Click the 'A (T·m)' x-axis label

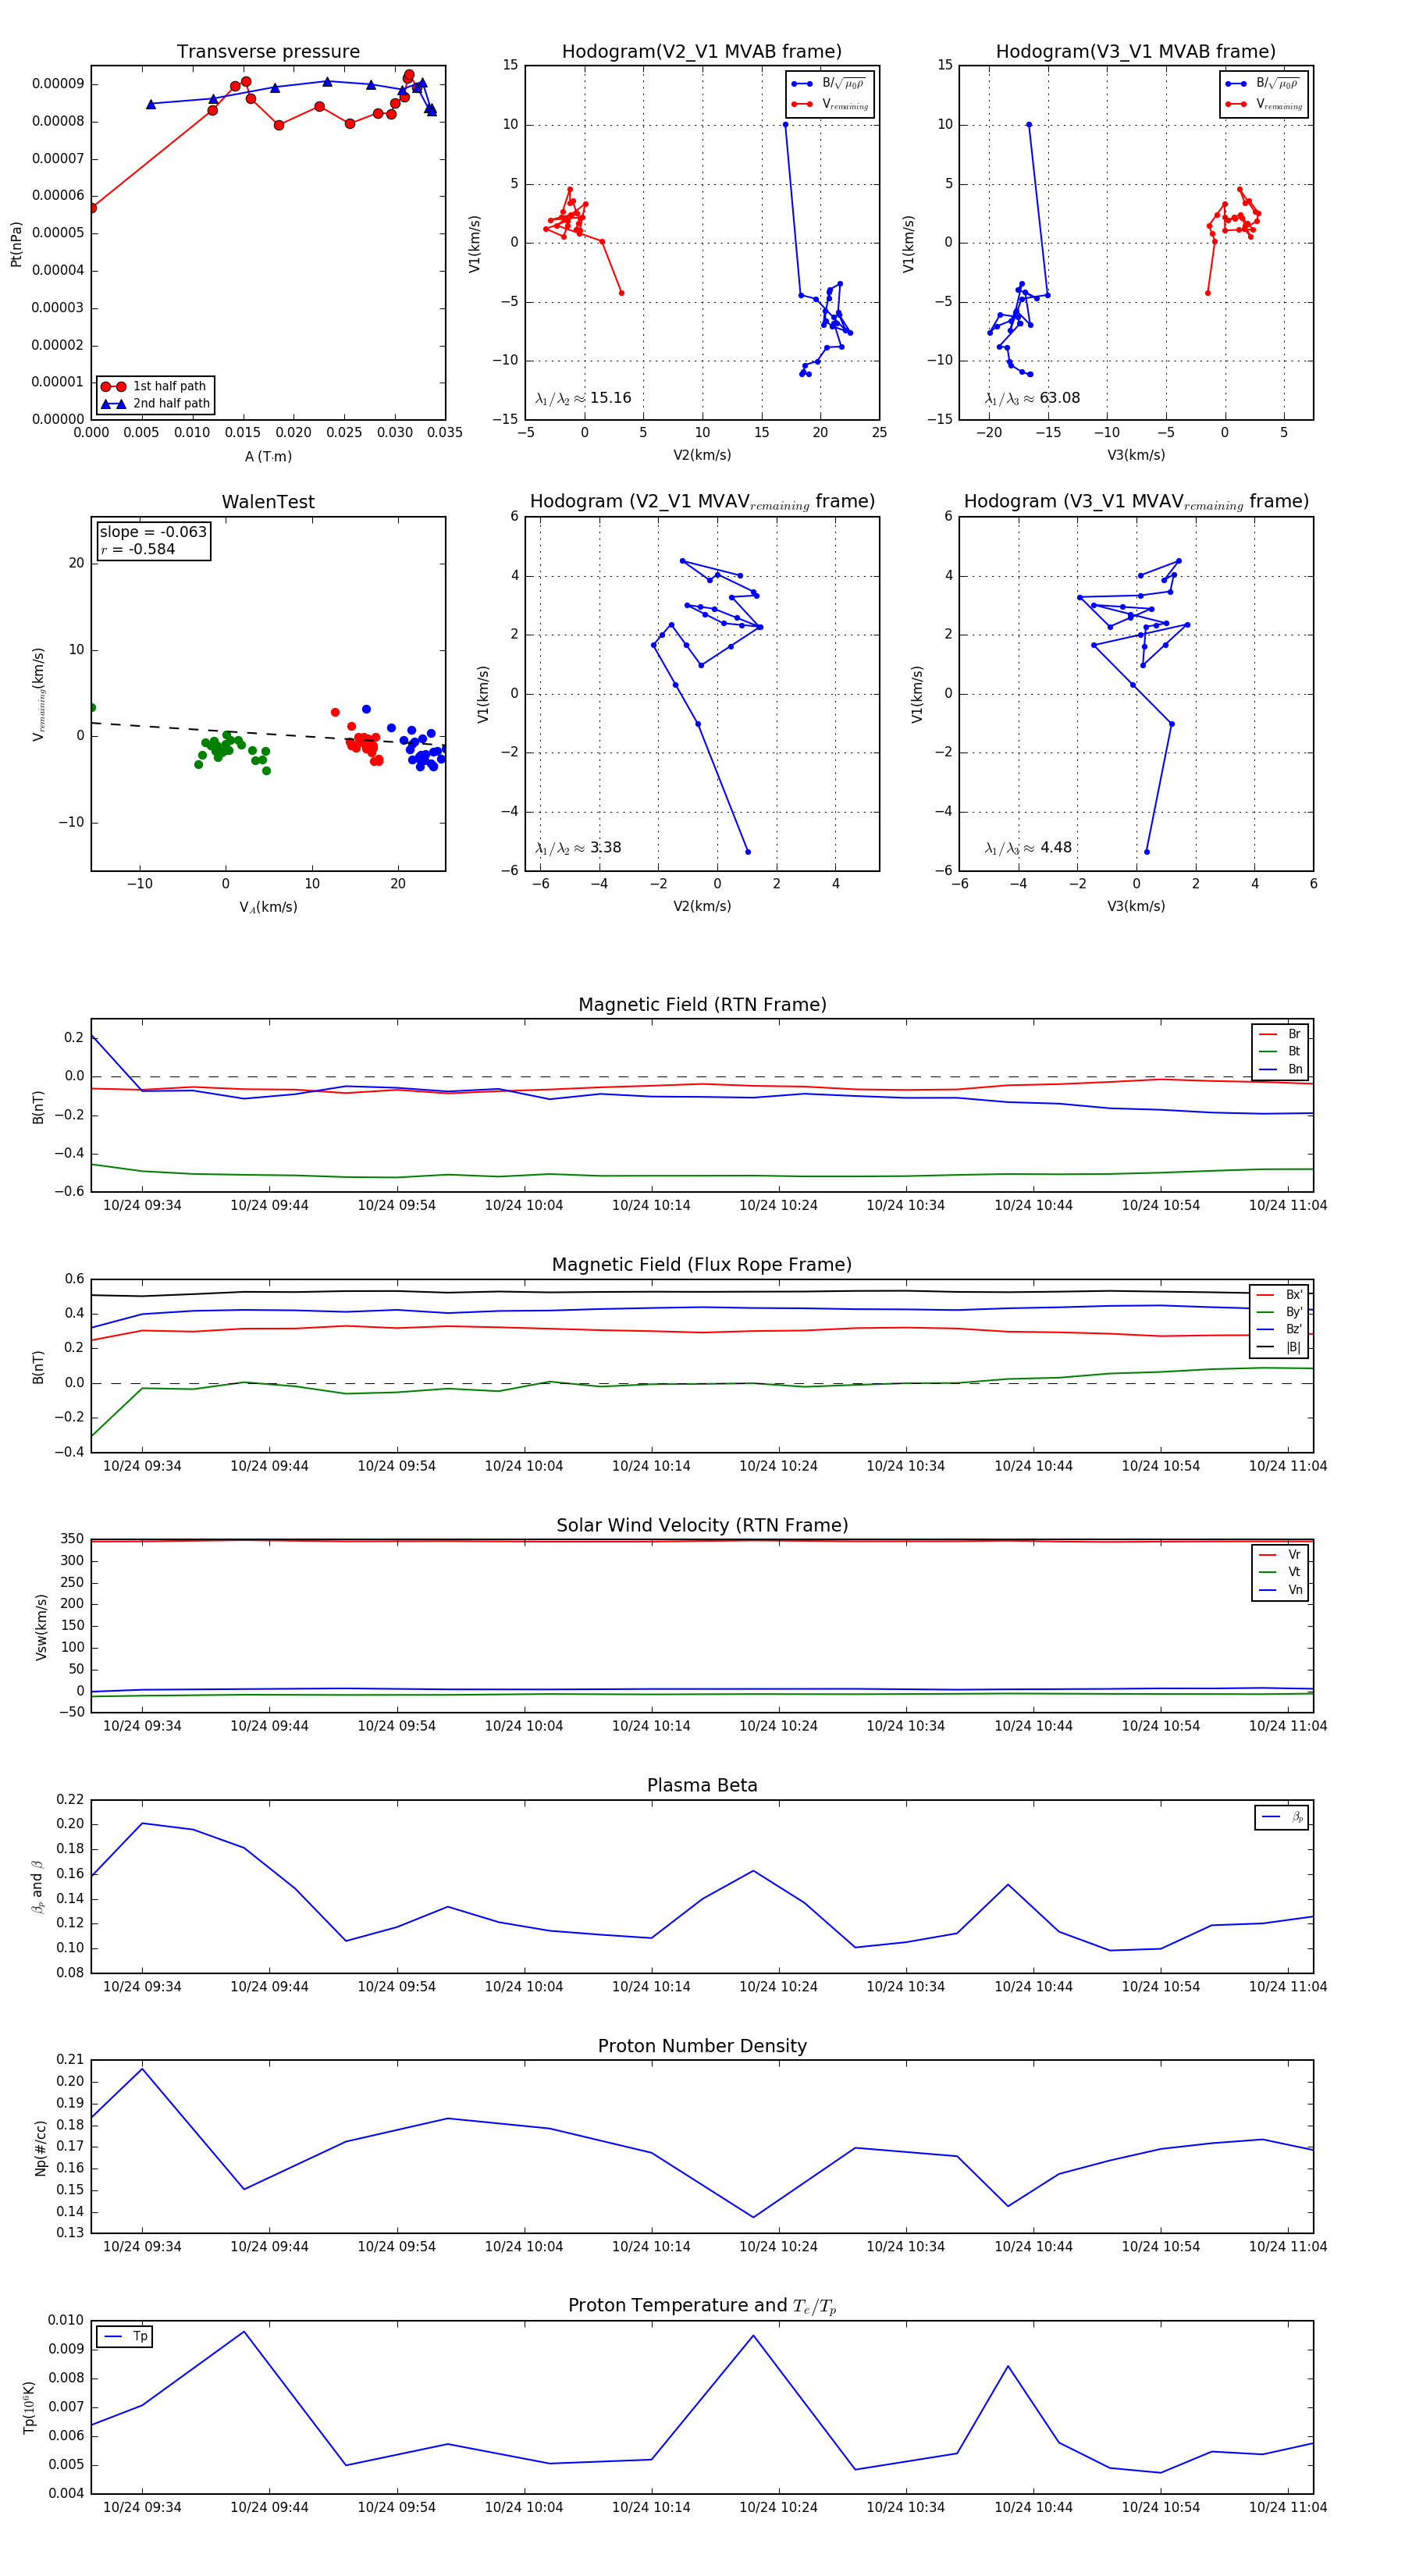point(268,456)
